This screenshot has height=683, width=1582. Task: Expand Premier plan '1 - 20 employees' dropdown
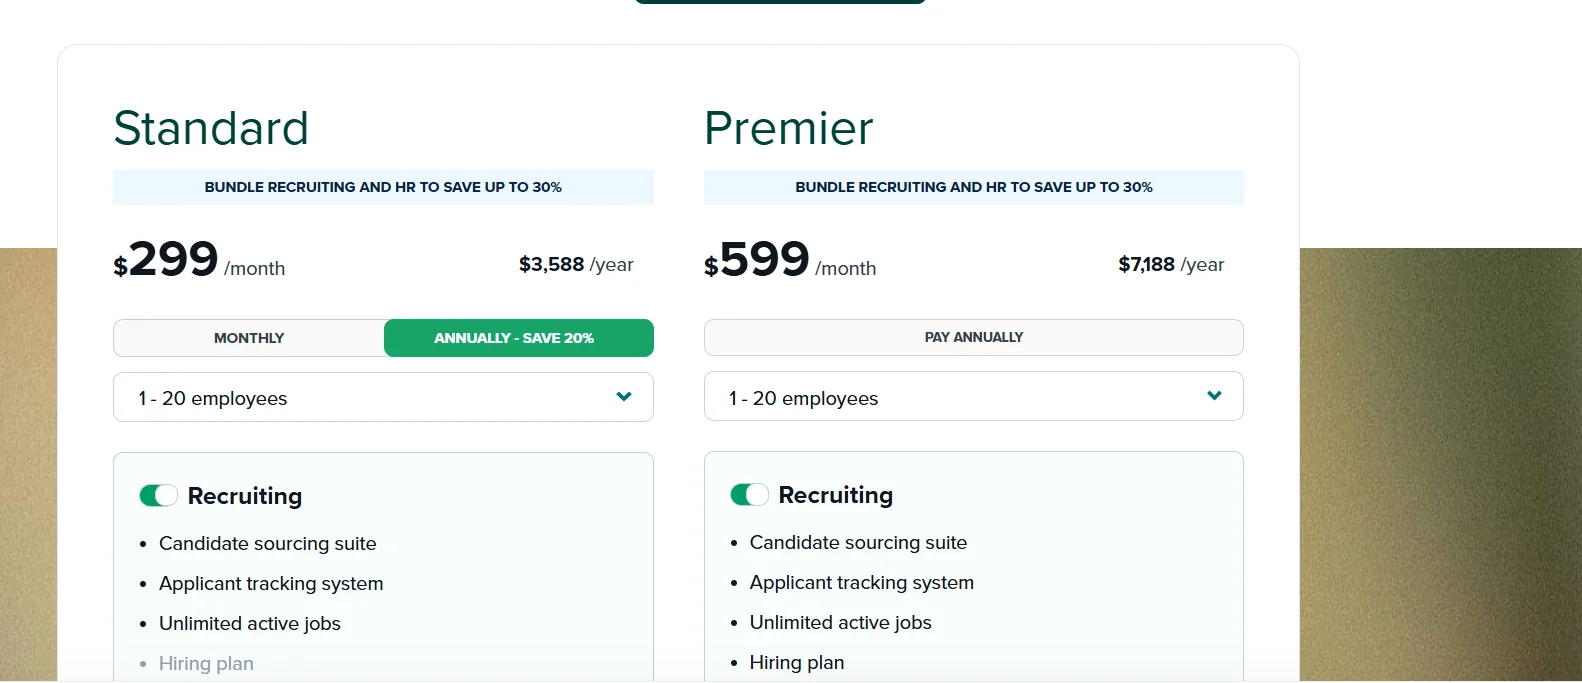click(973, 397)
